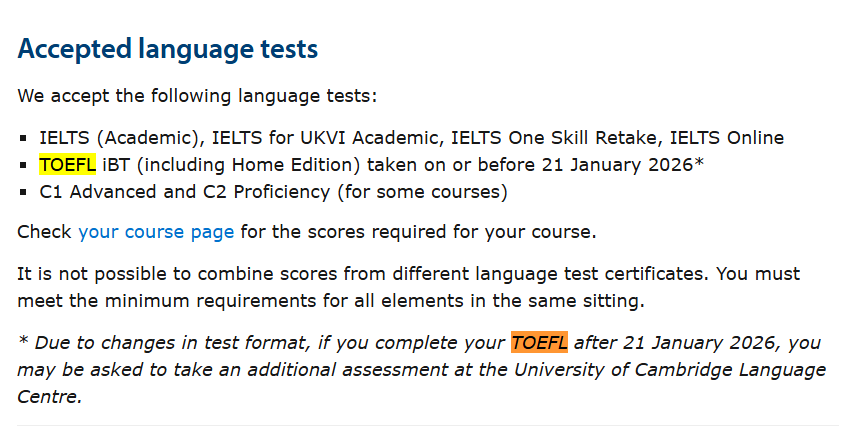The height and width of the screenshot is (426, 864).
Task: Click "(including Home Edition)" in the TOEFL bullet
Action: point(251,164)
